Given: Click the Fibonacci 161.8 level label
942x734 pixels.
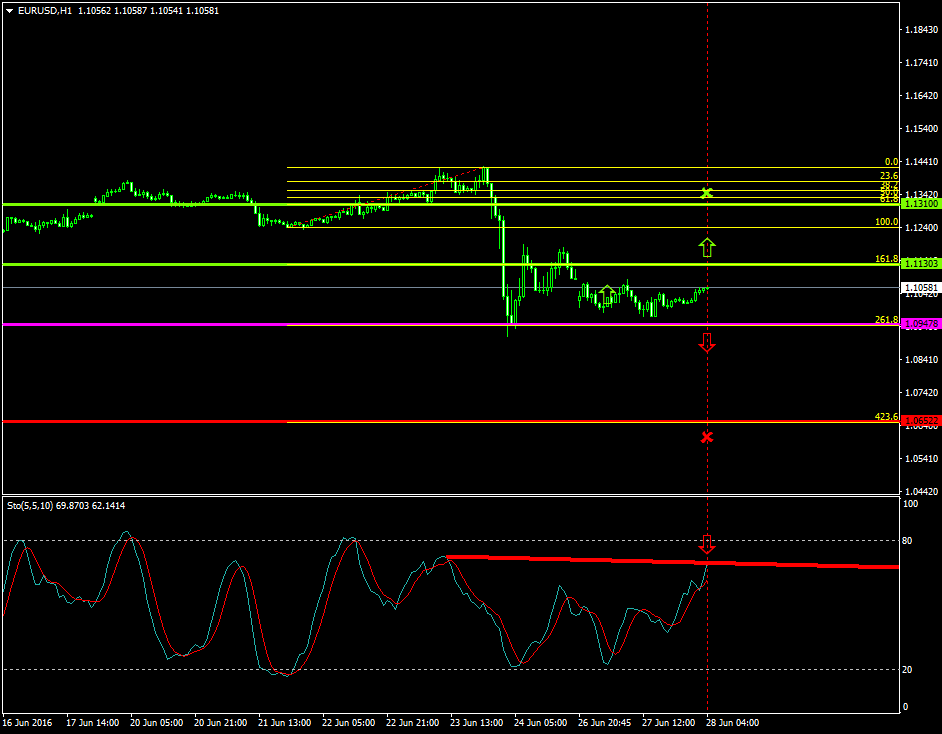Looking at the screenshot, I should pyautogui.click(x=886, y=259).
